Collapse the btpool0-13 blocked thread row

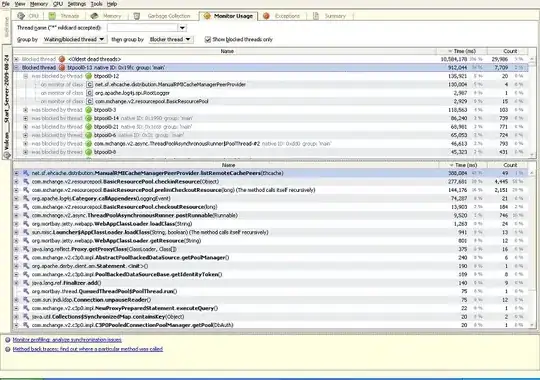16,68
